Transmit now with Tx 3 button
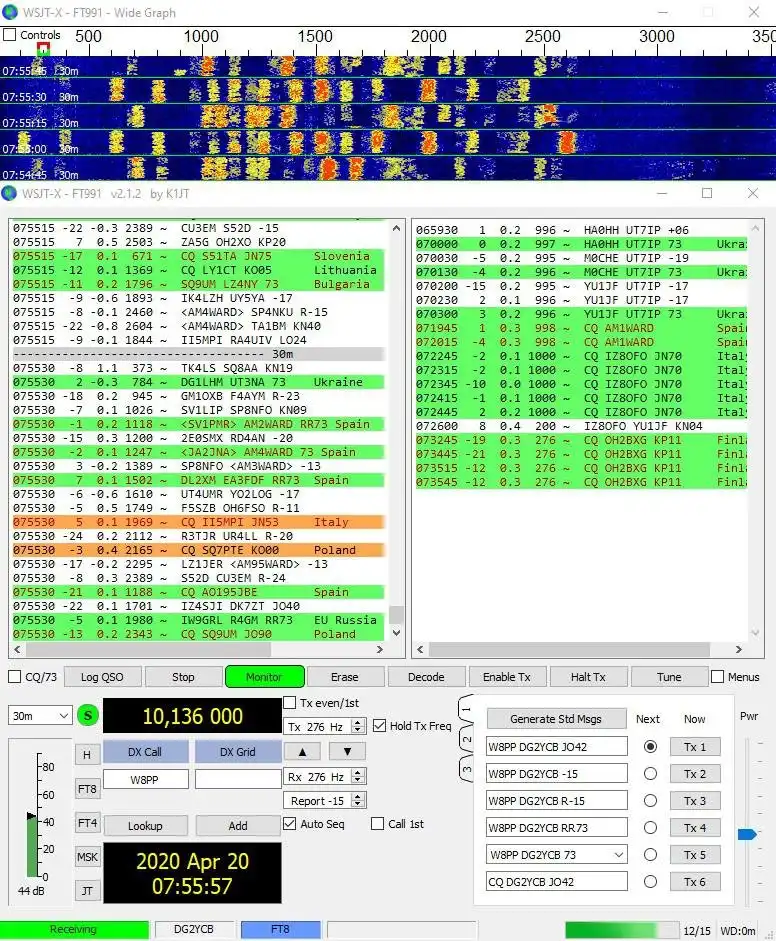The image size is (776, 941). pyautogui.click(x=695, y=801)
